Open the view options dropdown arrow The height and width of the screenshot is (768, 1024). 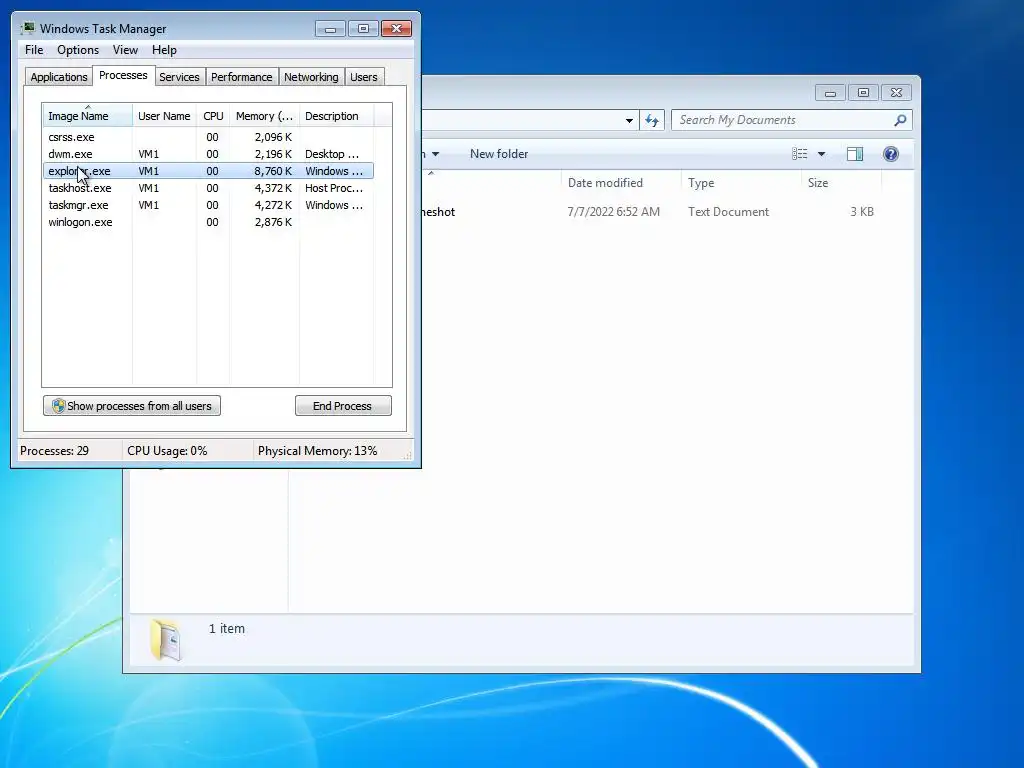point(822,154)
